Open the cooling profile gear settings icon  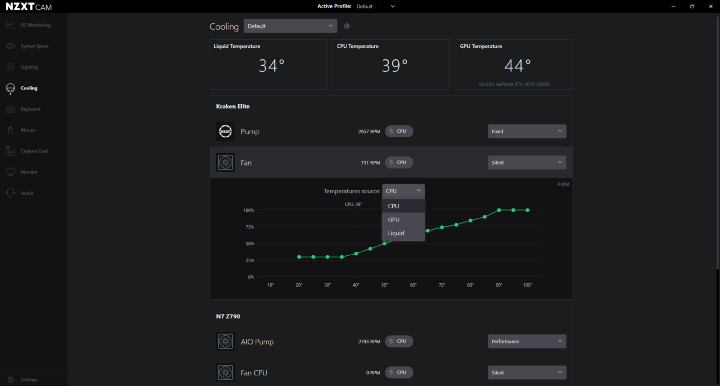click(x=347, y=26)
